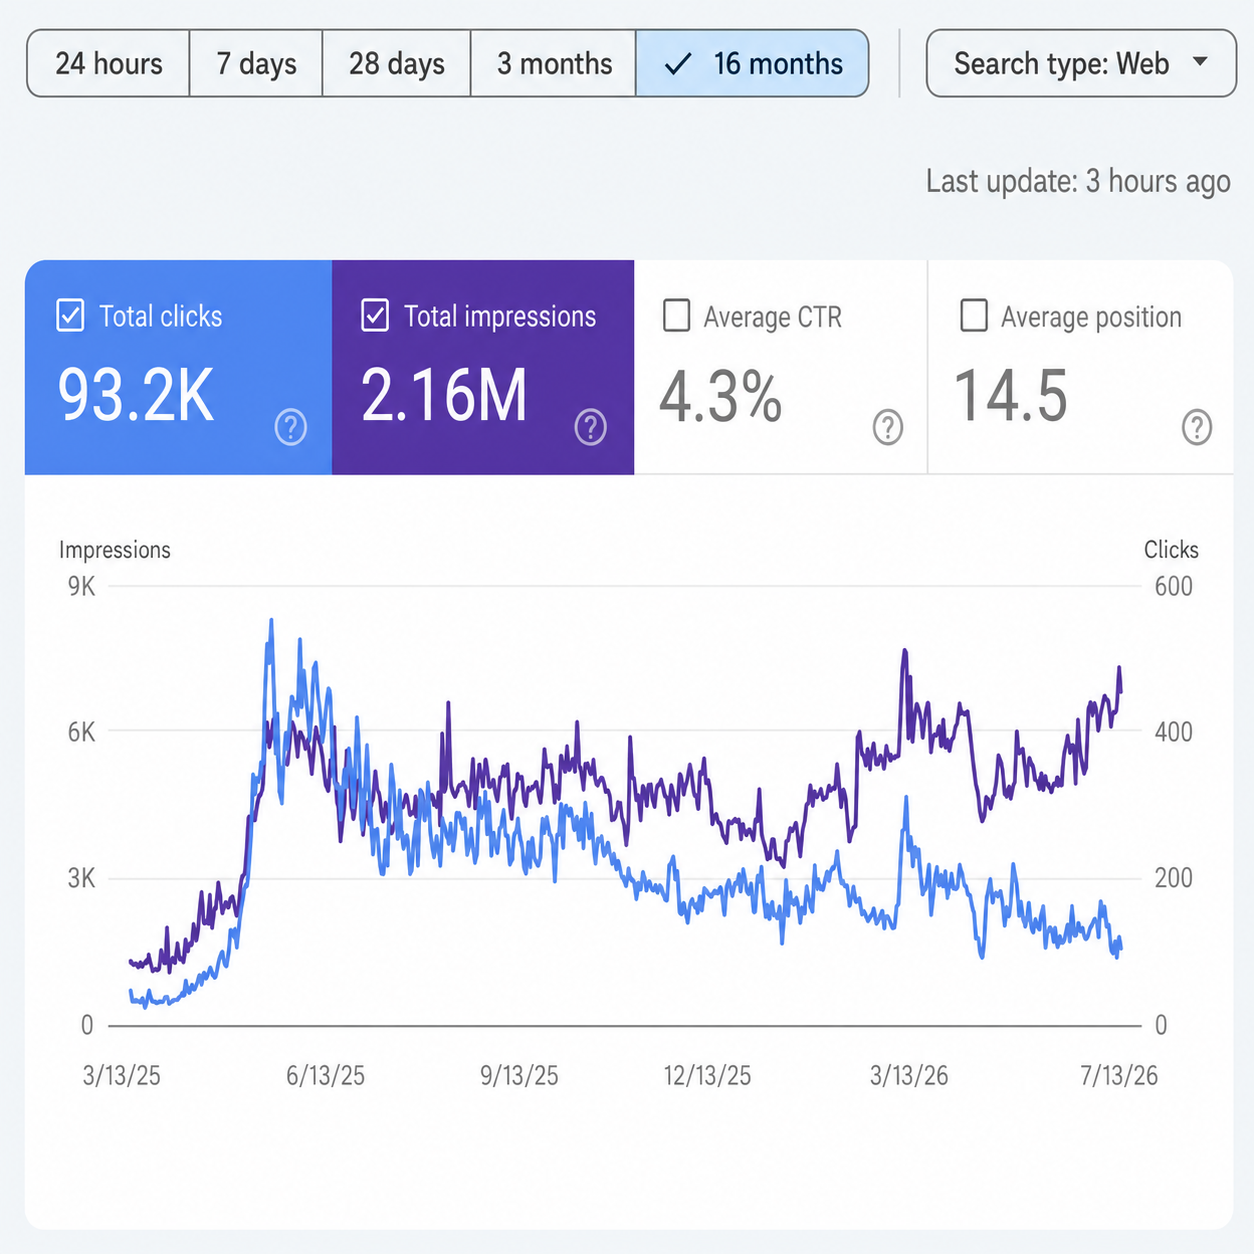The width and height of the screenshot is (1254, 1254).
Task: Click the 4.3% average CTR value
Action: coord(720,397)
